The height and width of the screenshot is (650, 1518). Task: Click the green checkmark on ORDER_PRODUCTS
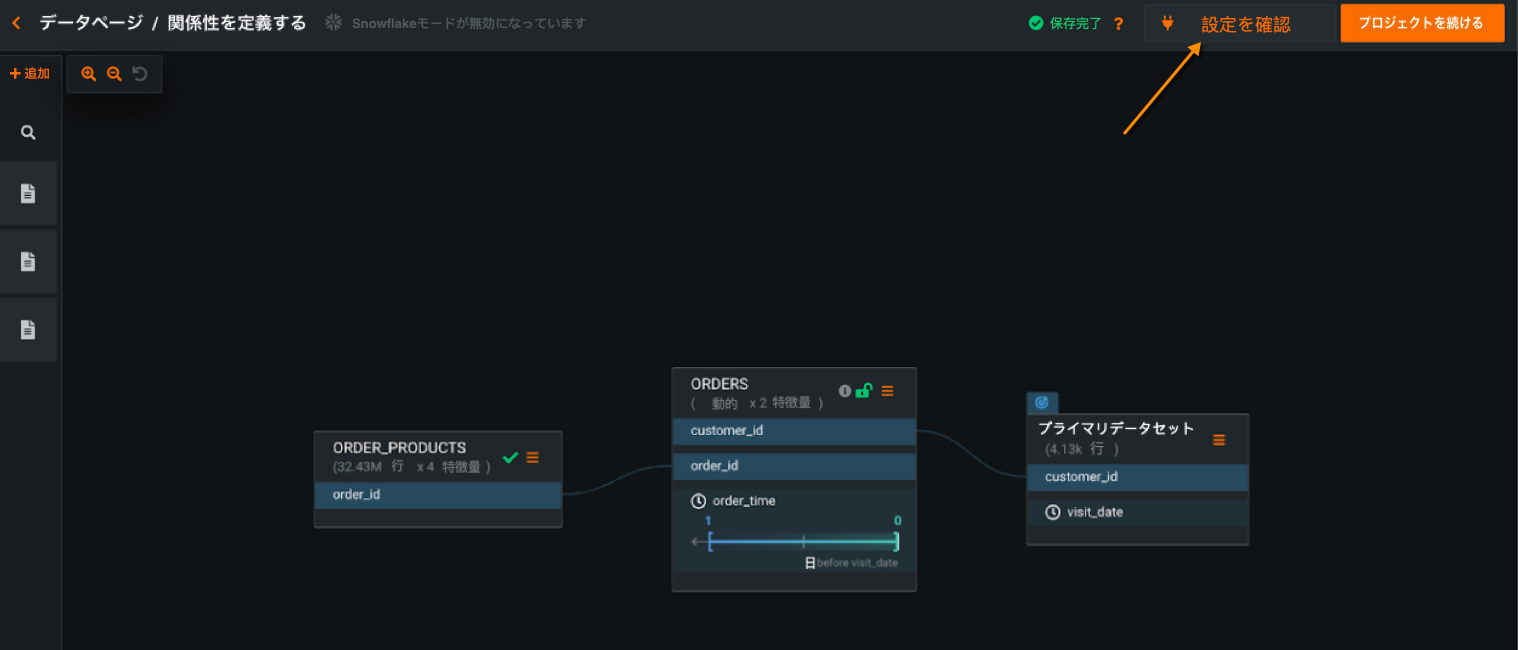(510, 457)
